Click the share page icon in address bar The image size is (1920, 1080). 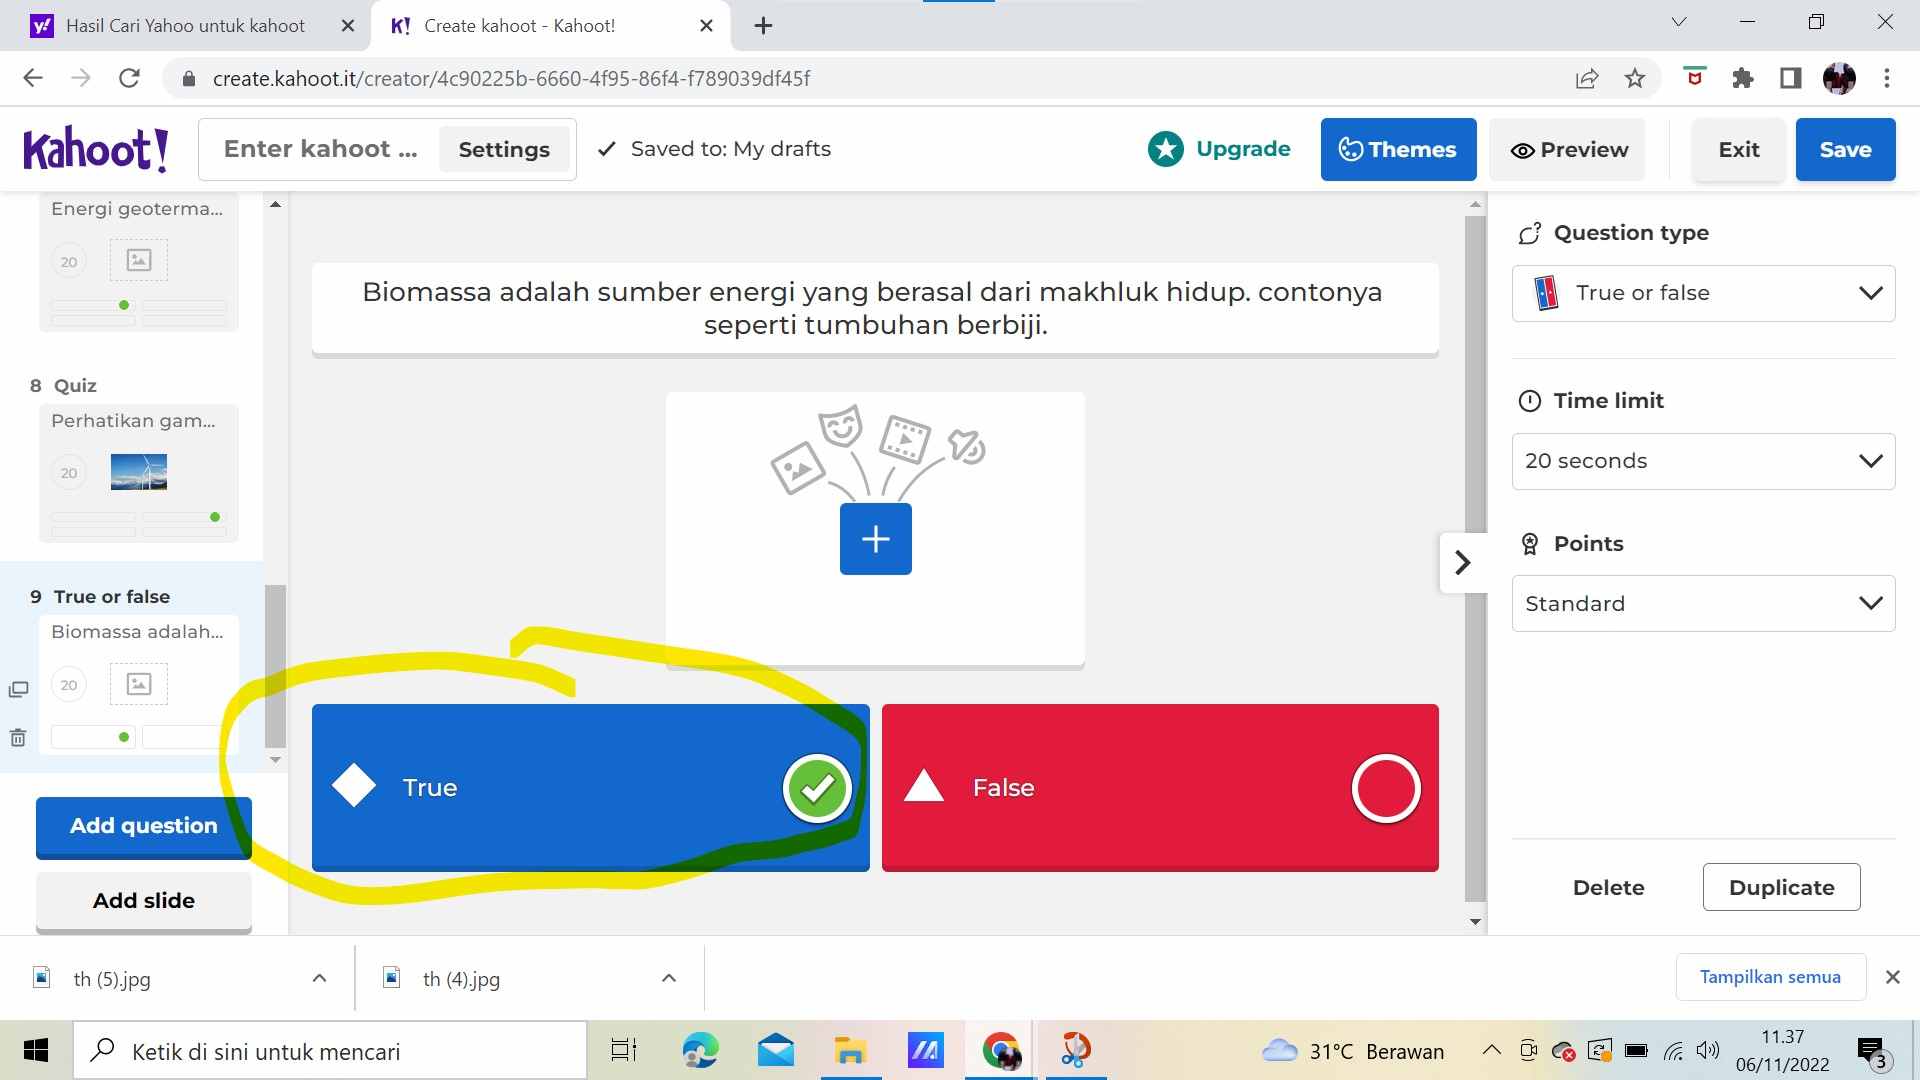(1587, 78)
